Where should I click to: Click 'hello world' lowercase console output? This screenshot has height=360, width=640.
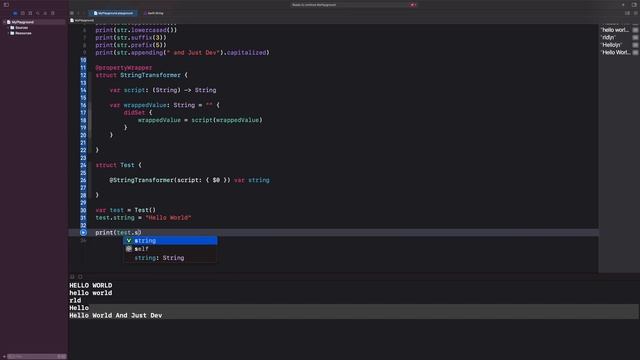(91, 293)
